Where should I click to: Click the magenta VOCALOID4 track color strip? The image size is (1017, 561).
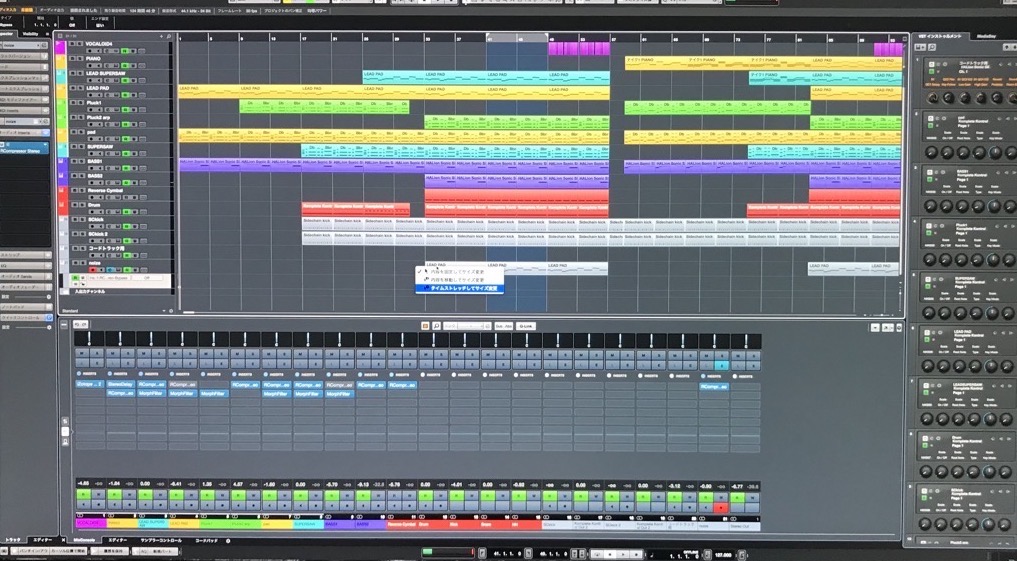click(60, 47)
